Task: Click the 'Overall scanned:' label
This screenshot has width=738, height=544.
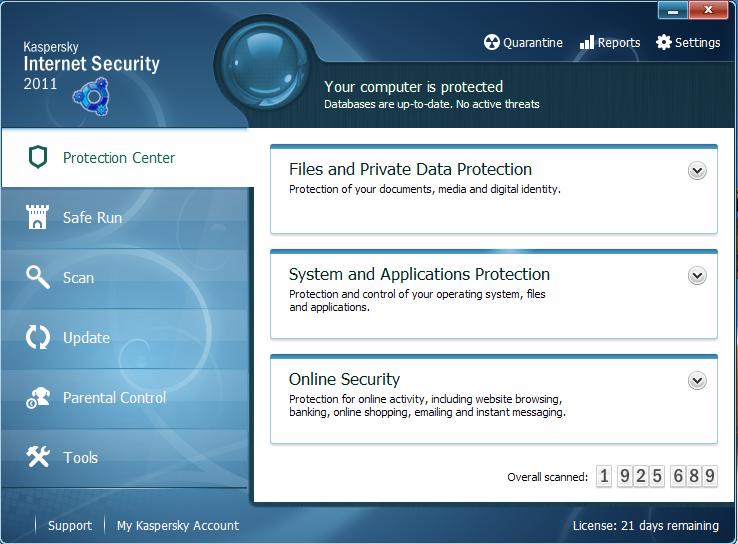Action: click(x=547, y=477)
